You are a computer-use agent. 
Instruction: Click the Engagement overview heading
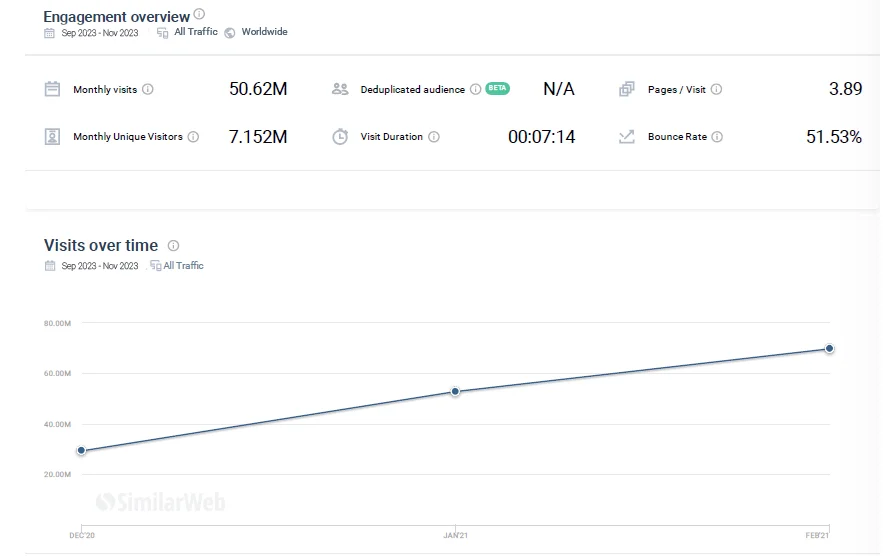[x=116, y=16]
